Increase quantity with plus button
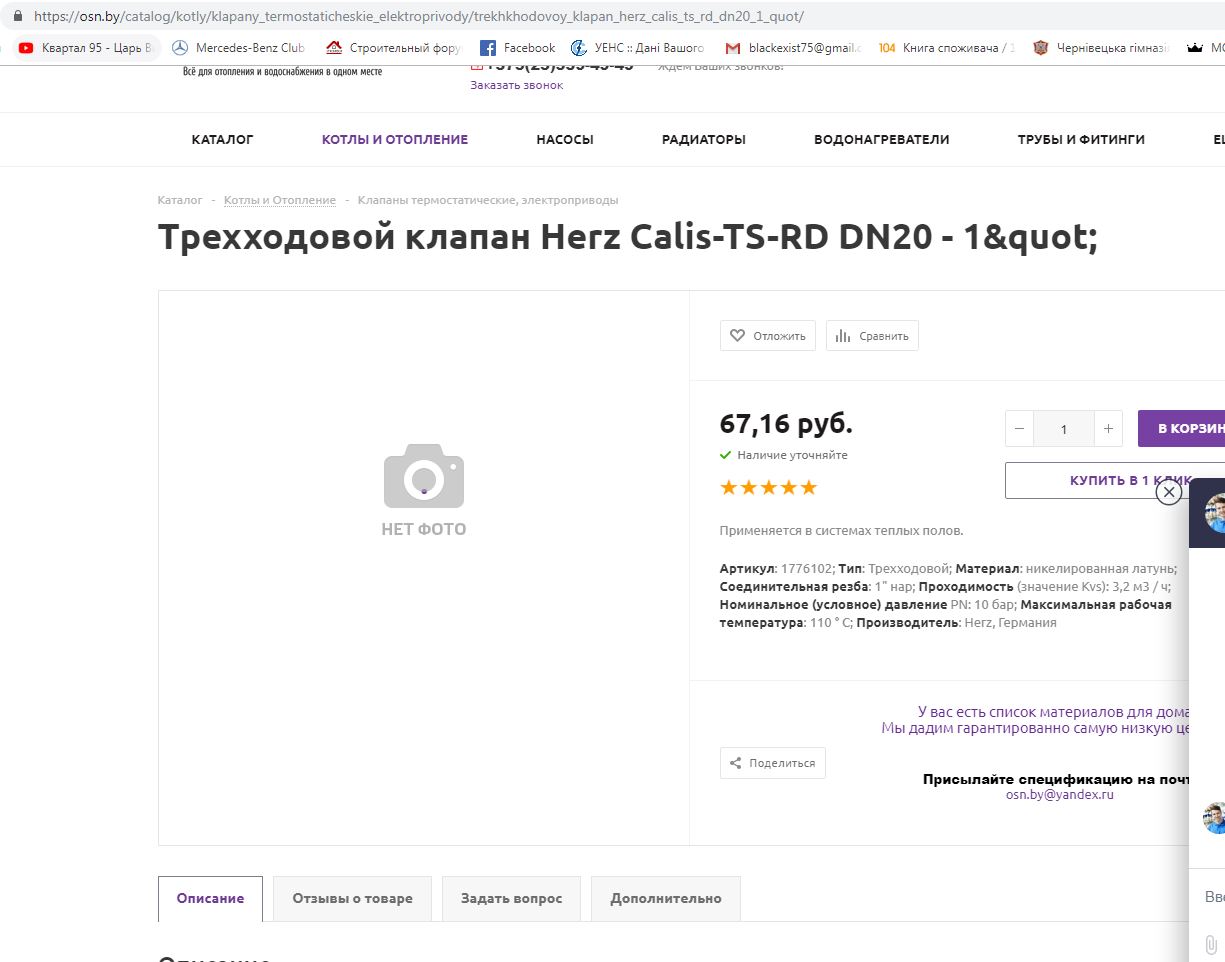1225x962 pixels. [x=1108, y=429]
